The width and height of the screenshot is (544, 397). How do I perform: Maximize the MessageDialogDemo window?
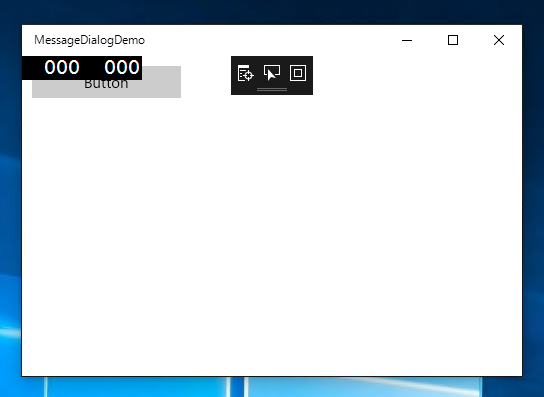(453, 40)
